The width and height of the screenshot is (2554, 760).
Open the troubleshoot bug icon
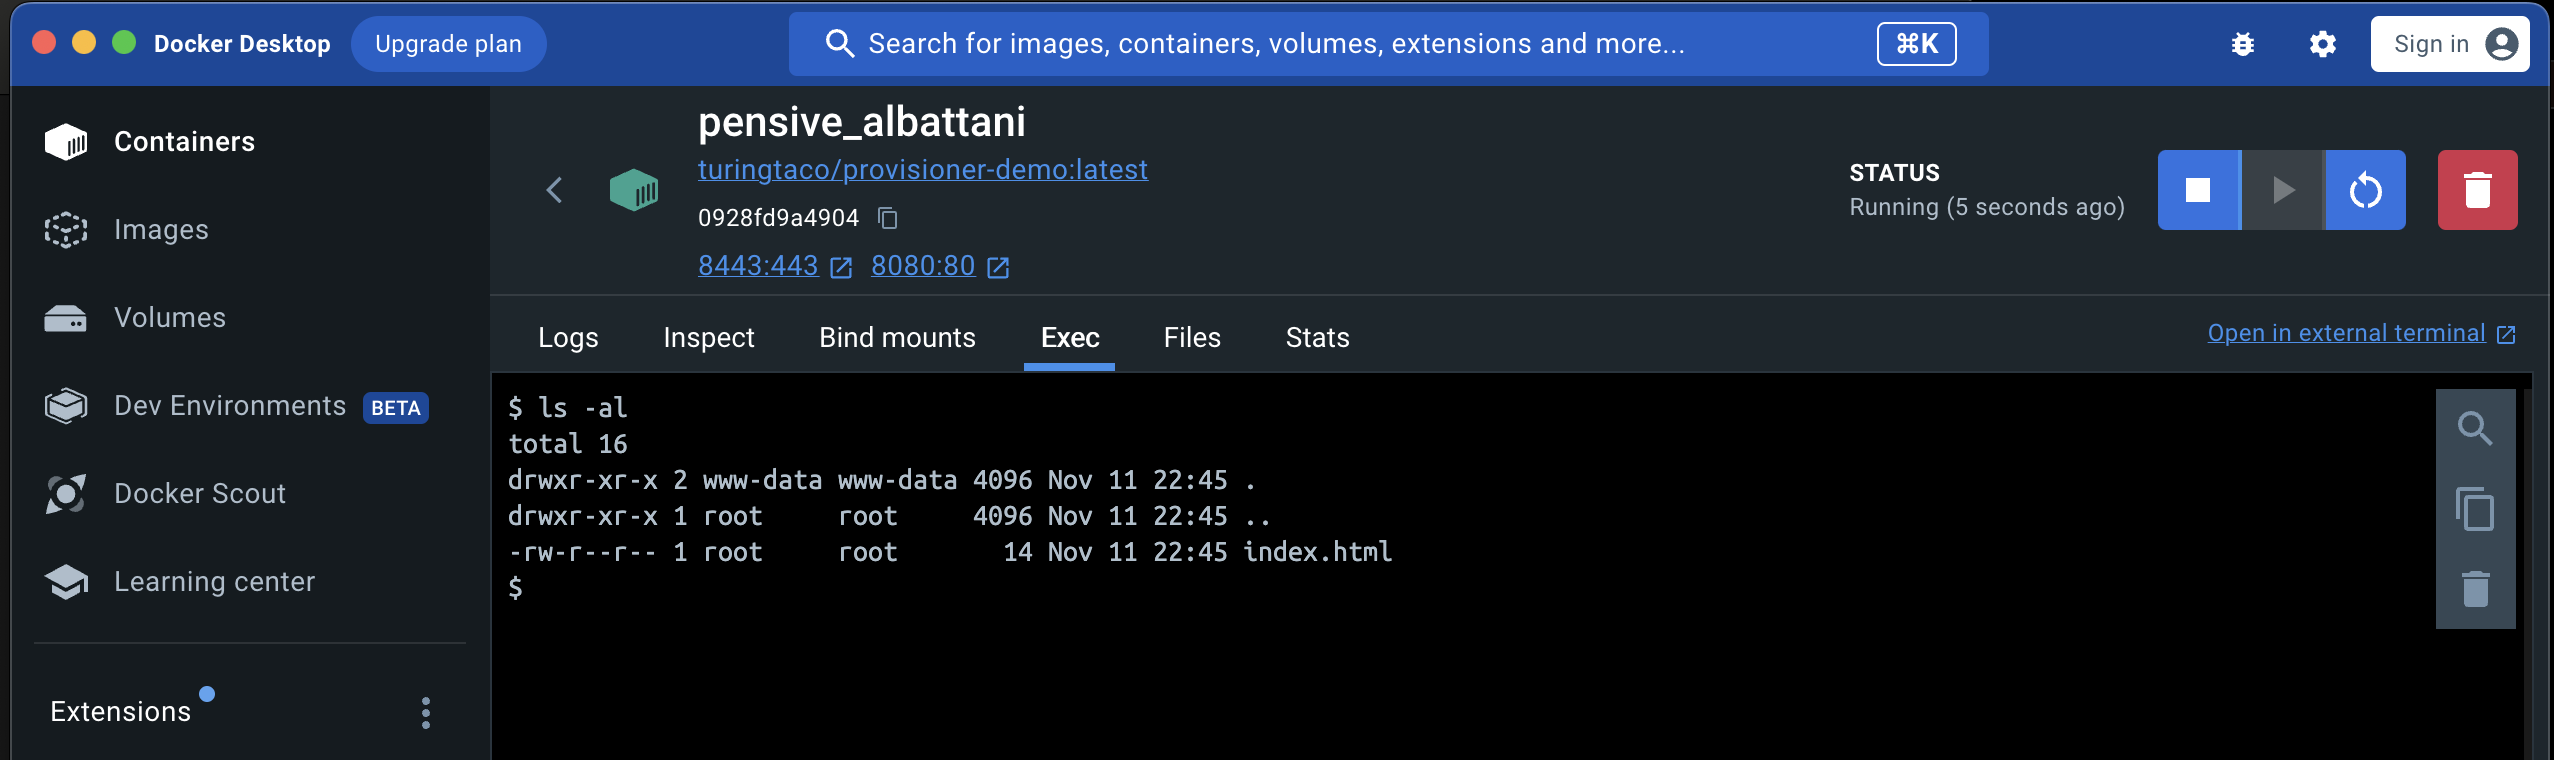click(2242, 44)
